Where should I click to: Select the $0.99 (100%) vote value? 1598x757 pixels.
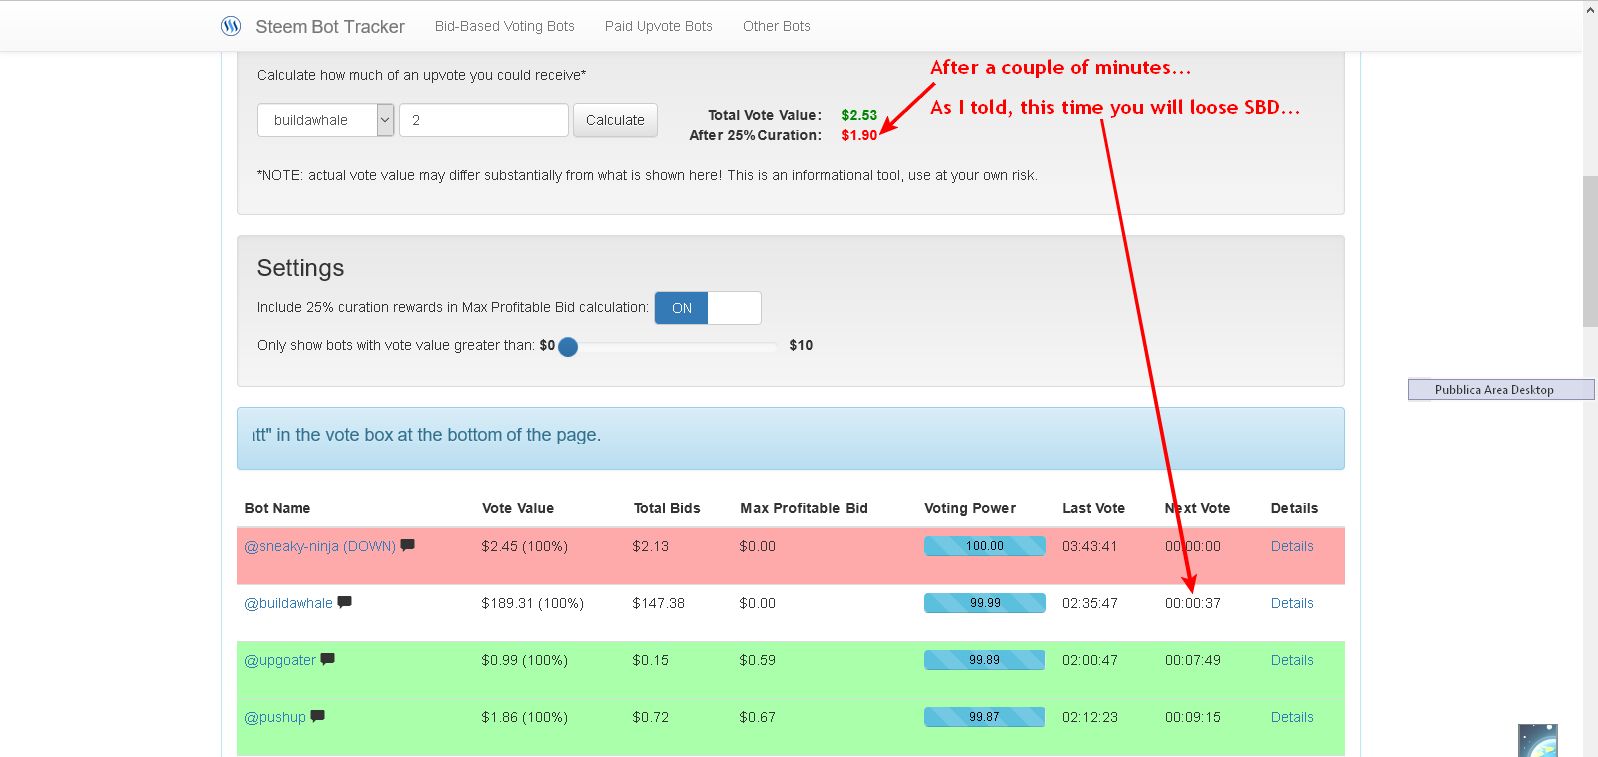[x=524, y=660]
